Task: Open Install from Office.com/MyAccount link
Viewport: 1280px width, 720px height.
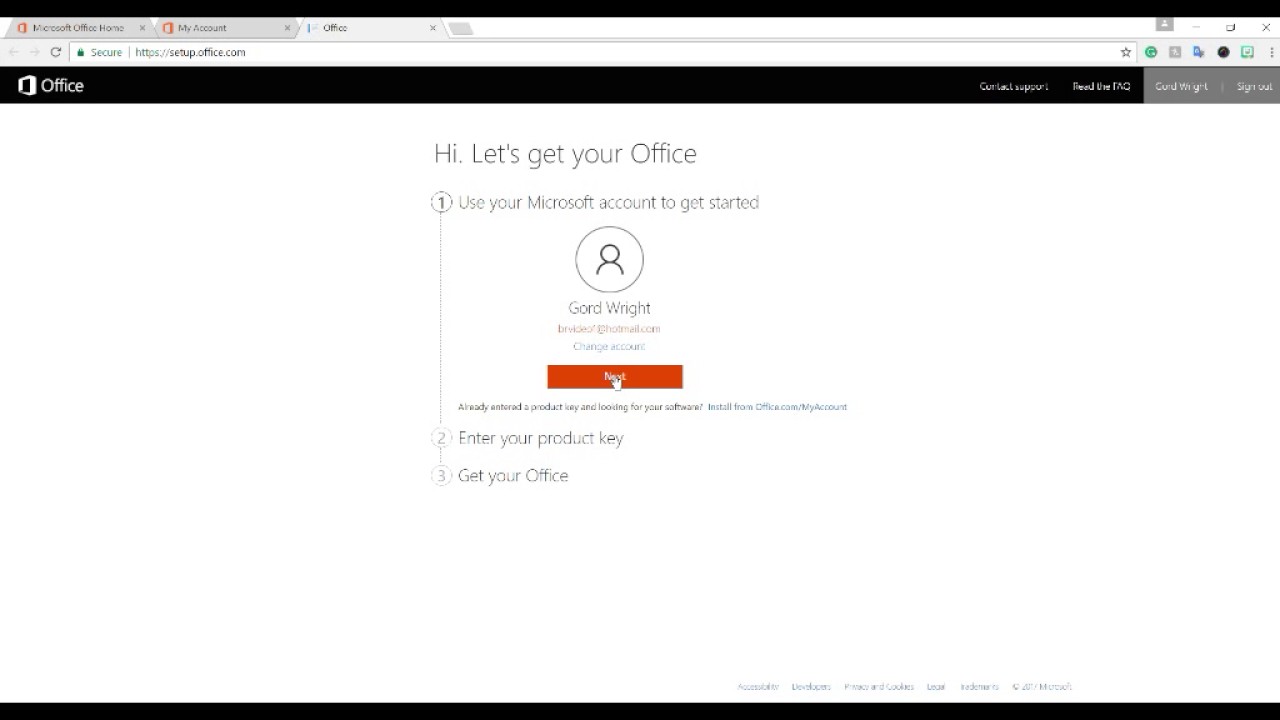Action: point(777,407)
